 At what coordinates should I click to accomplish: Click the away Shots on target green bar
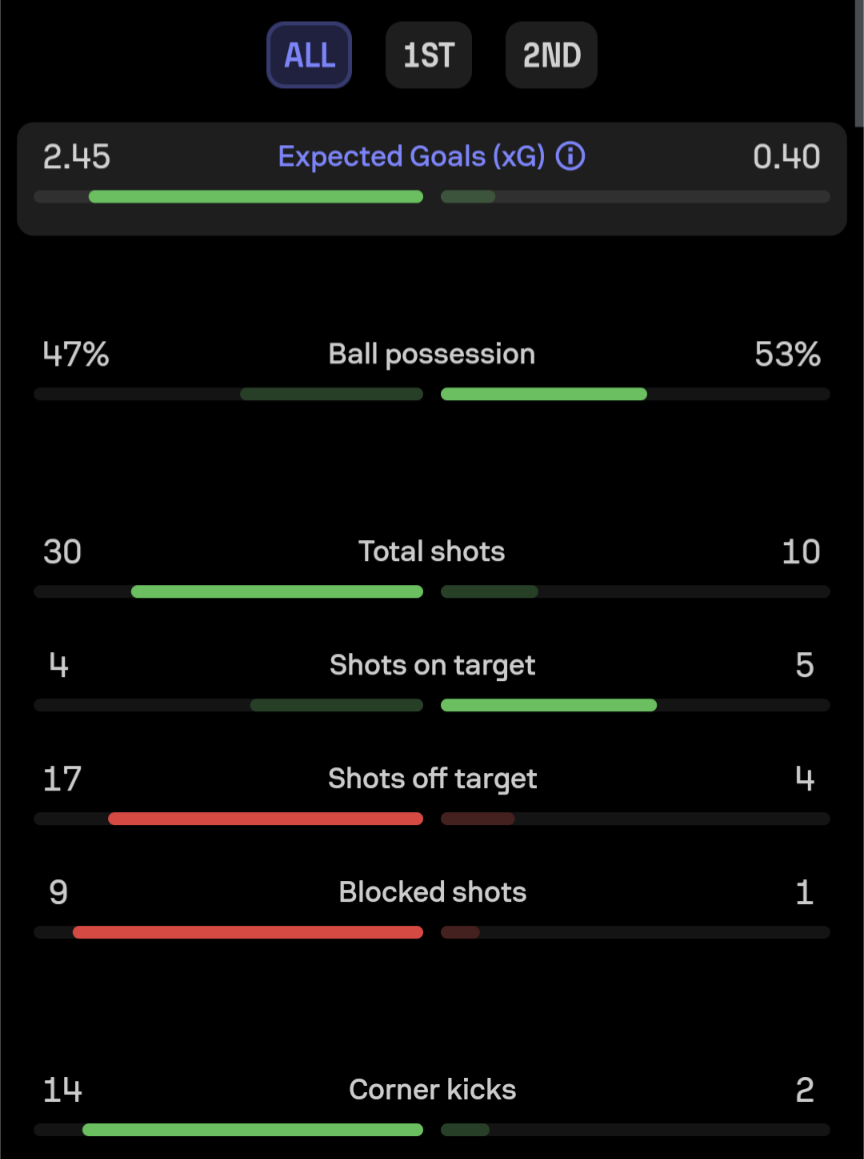pyautogui.click(x=549, y=705)
